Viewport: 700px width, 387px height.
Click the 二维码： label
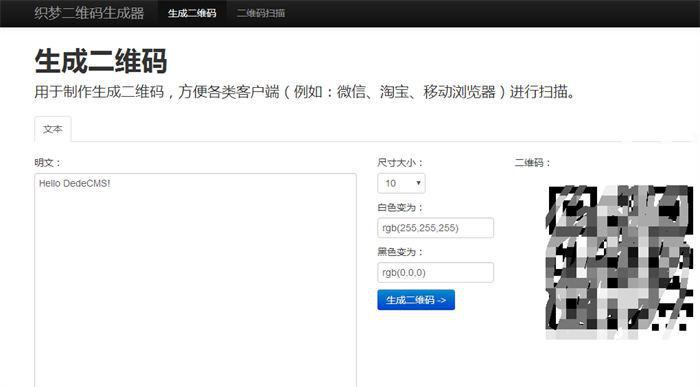click(533, 162)
